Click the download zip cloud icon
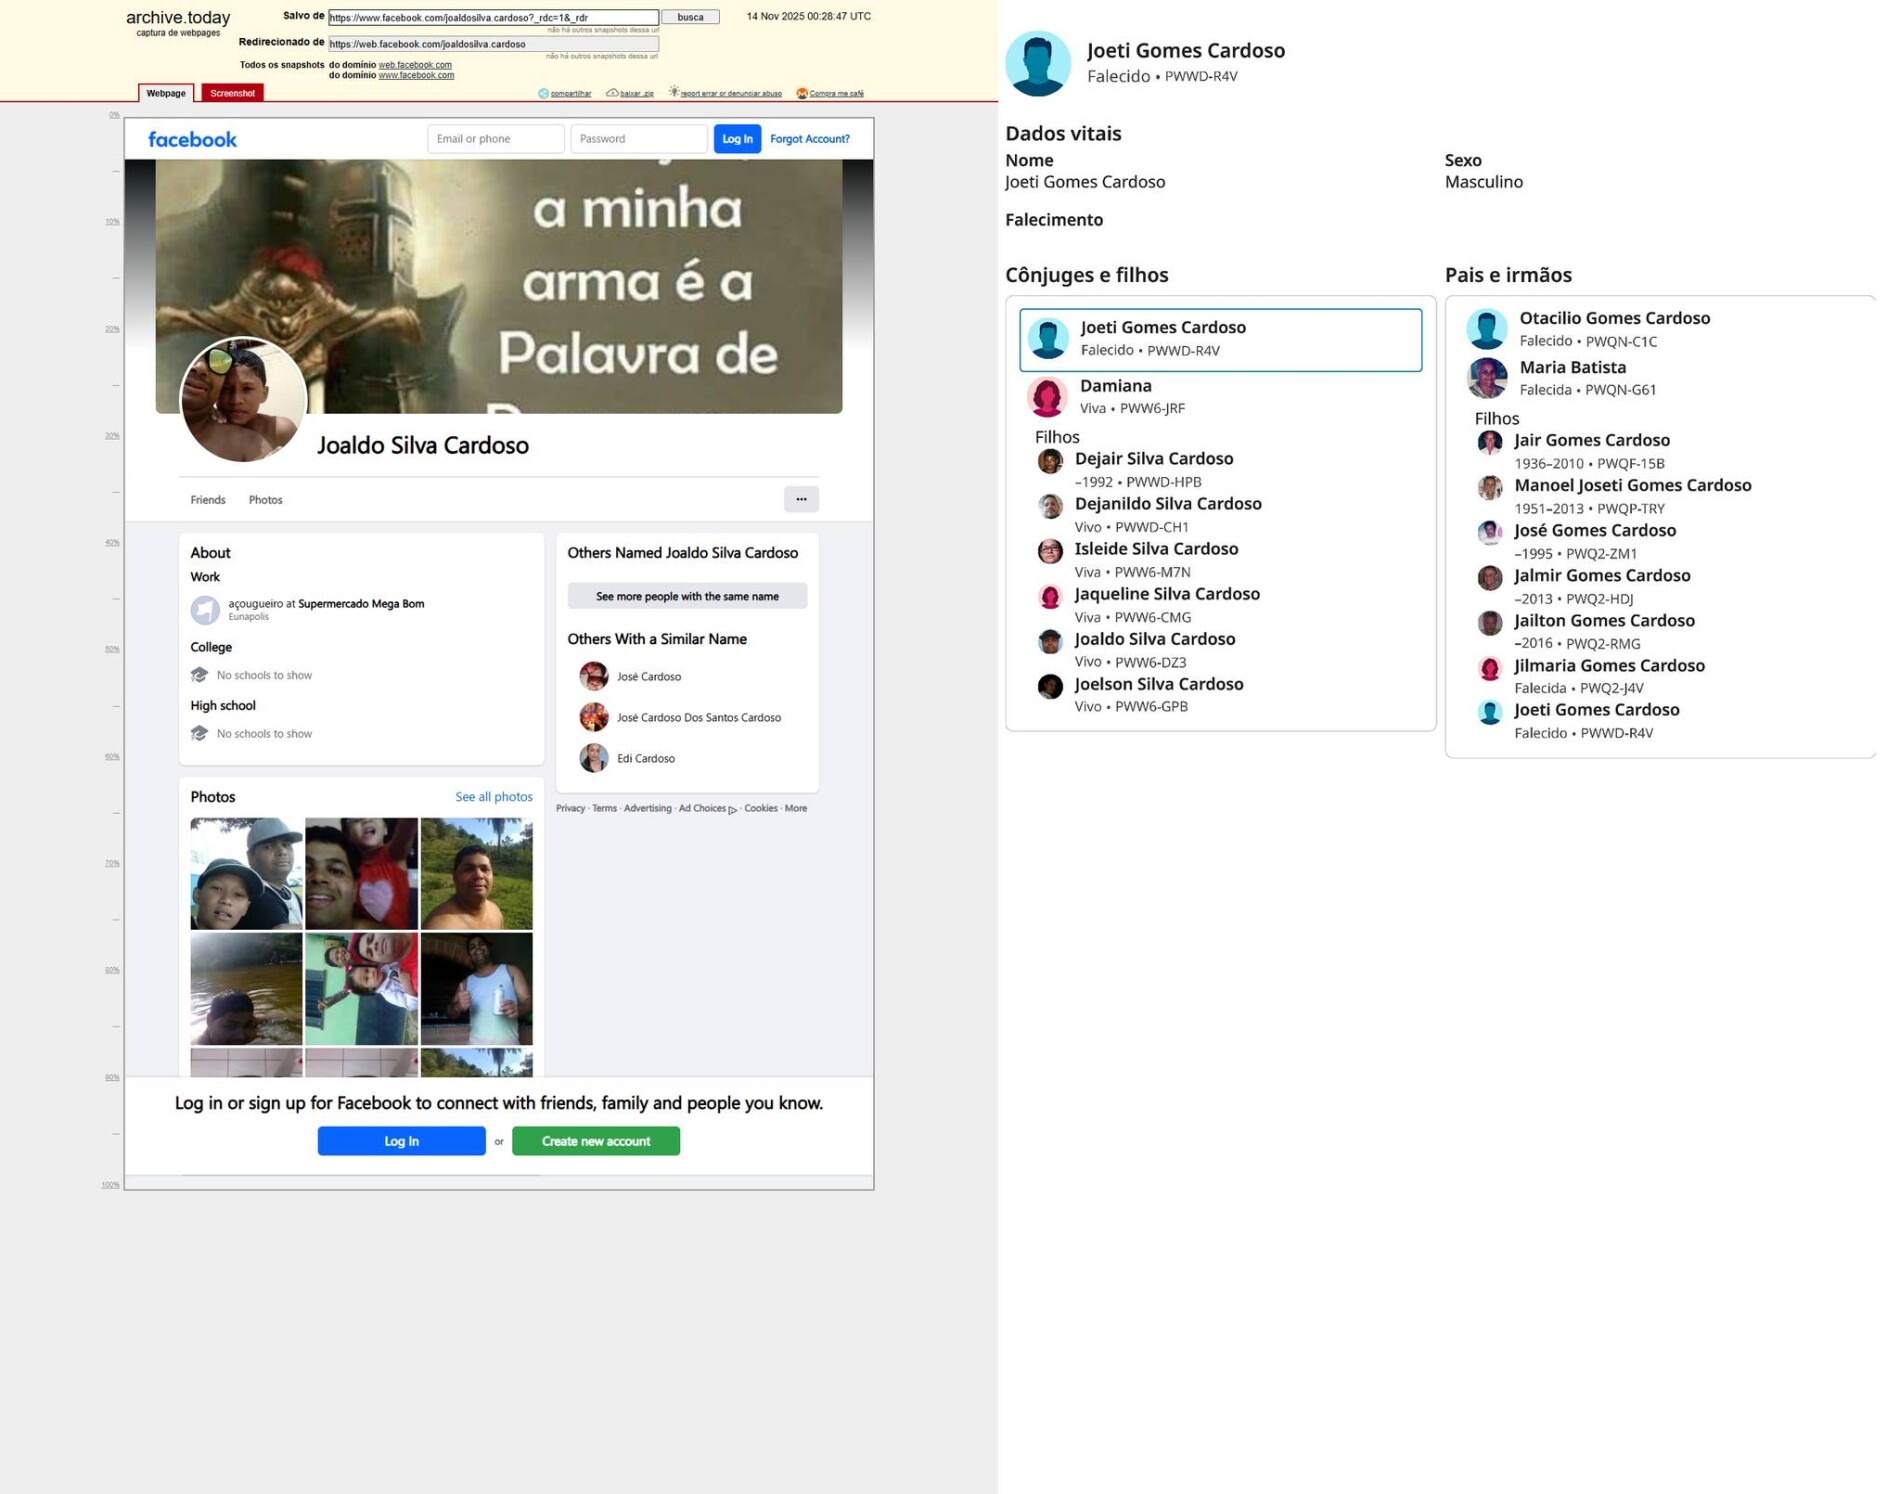 (x=612, y=93)
